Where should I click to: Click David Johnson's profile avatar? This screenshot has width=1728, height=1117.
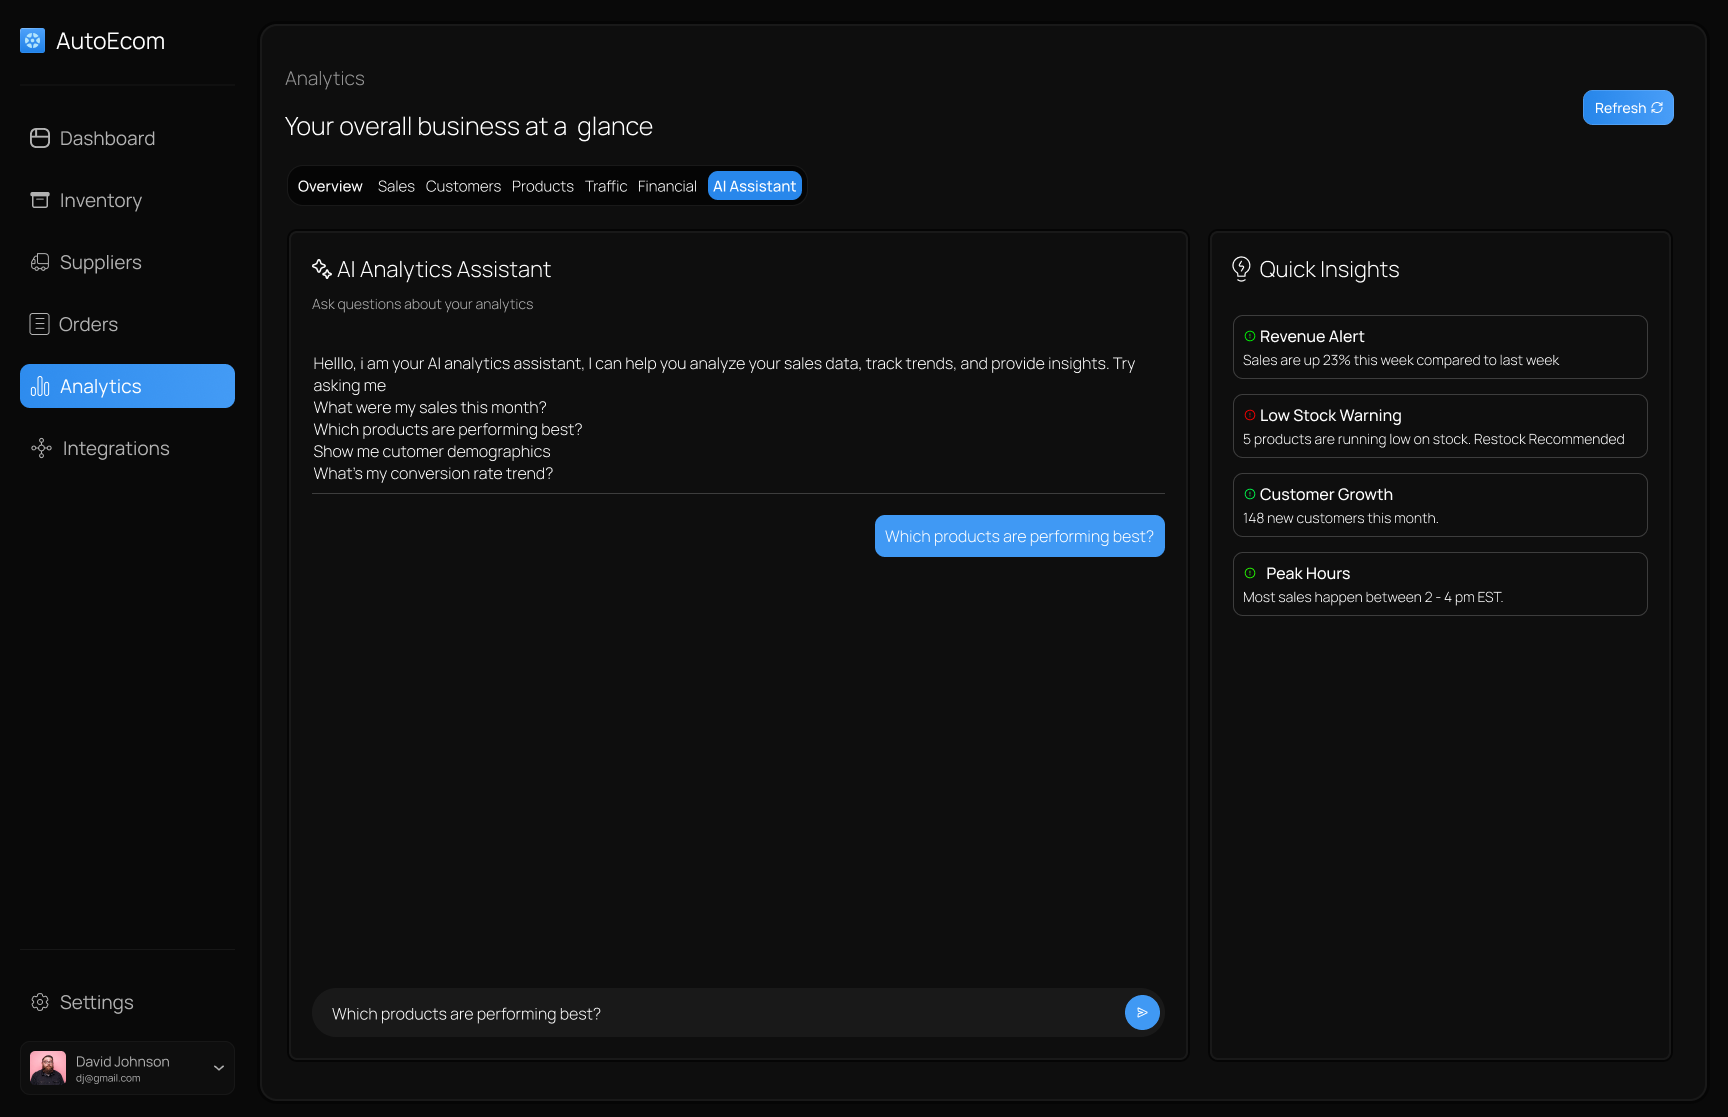coord(48,1068)
